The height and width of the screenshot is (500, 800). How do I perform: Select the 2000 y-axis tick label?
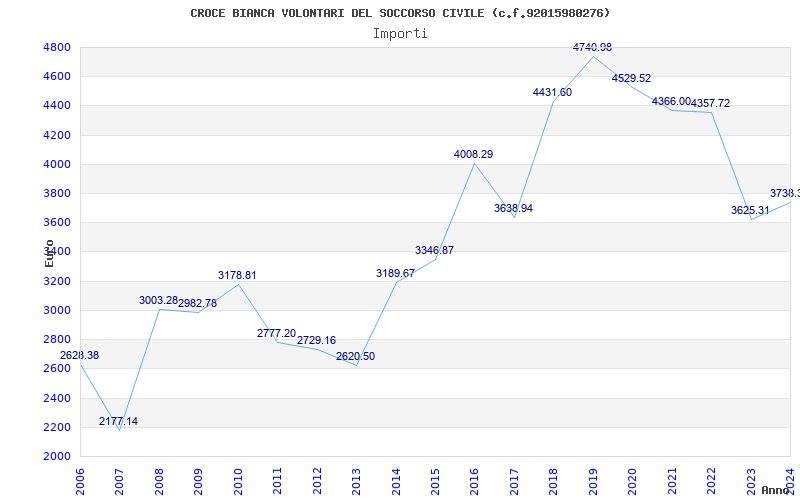click(x=56, y=456)
